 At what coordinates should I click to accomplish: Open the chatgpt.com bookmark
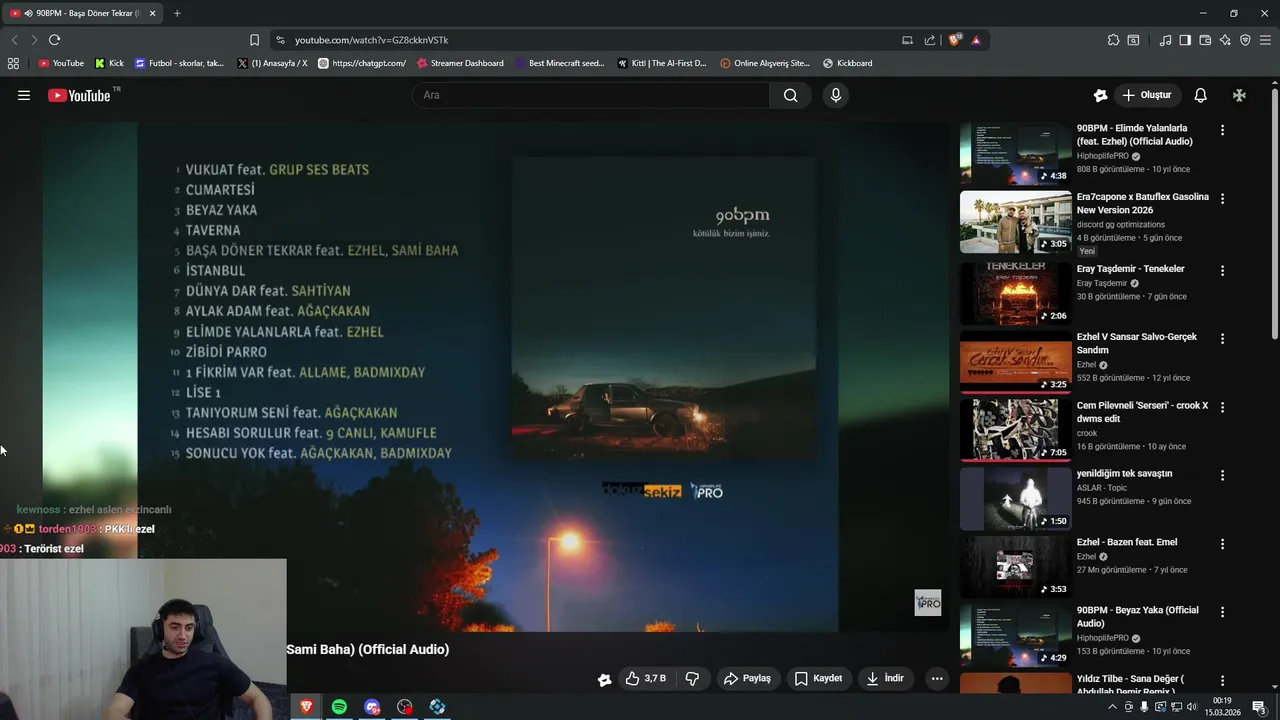tap(361, 63)
